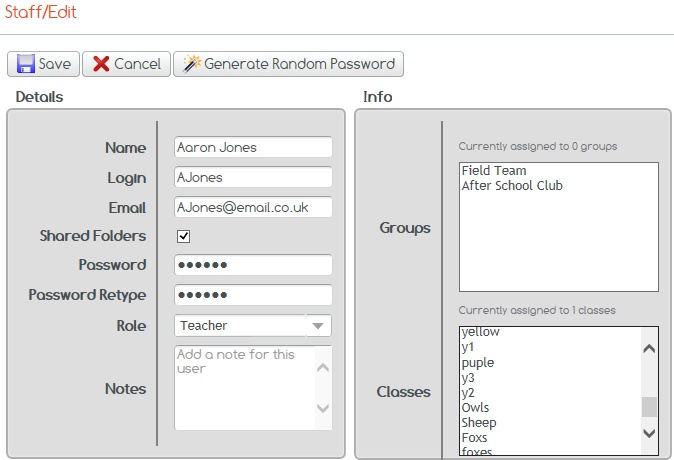The image size is (674, 460).
Task: Select the Password Retype field
Action: [252, 296]
